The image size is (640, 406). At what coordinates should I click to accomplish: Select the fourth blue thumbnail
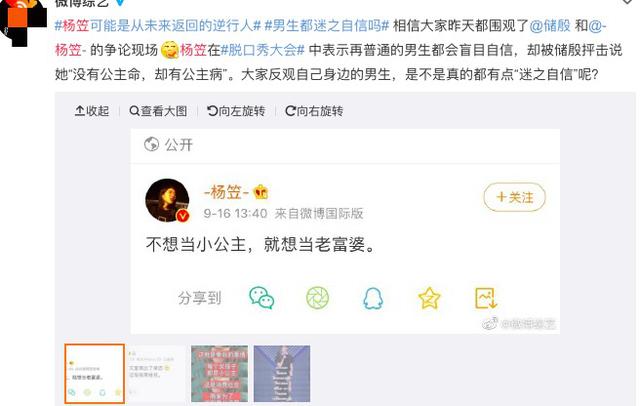point(282,373)
